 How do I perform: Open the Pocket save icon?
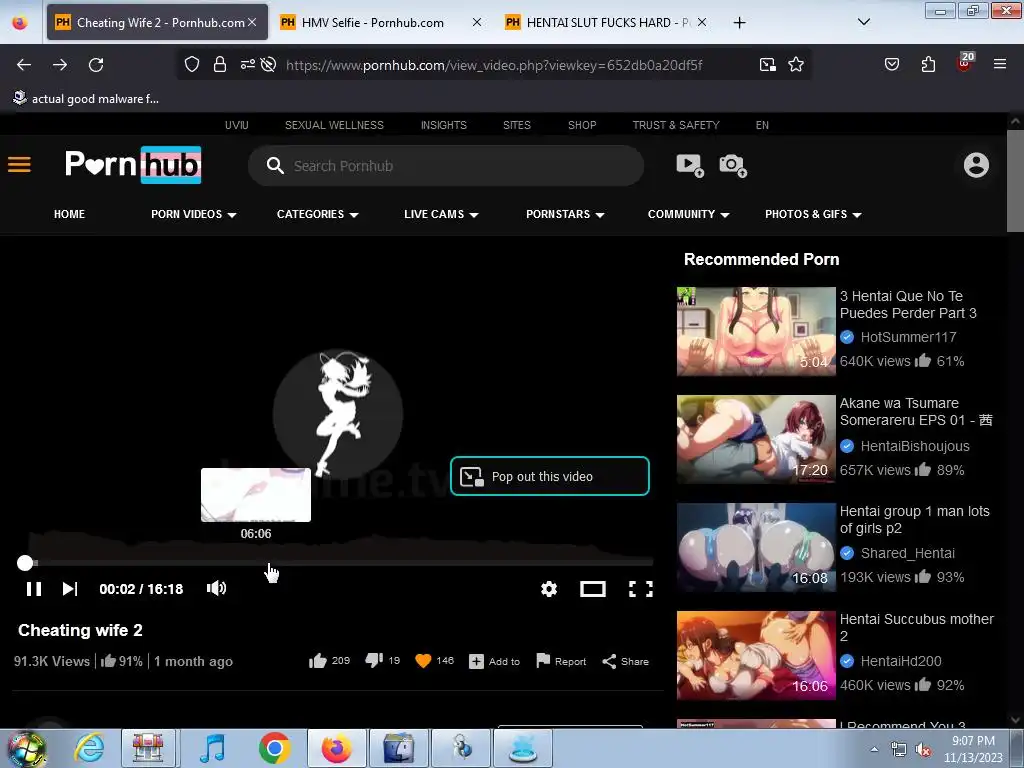click(x=891, y=64)
